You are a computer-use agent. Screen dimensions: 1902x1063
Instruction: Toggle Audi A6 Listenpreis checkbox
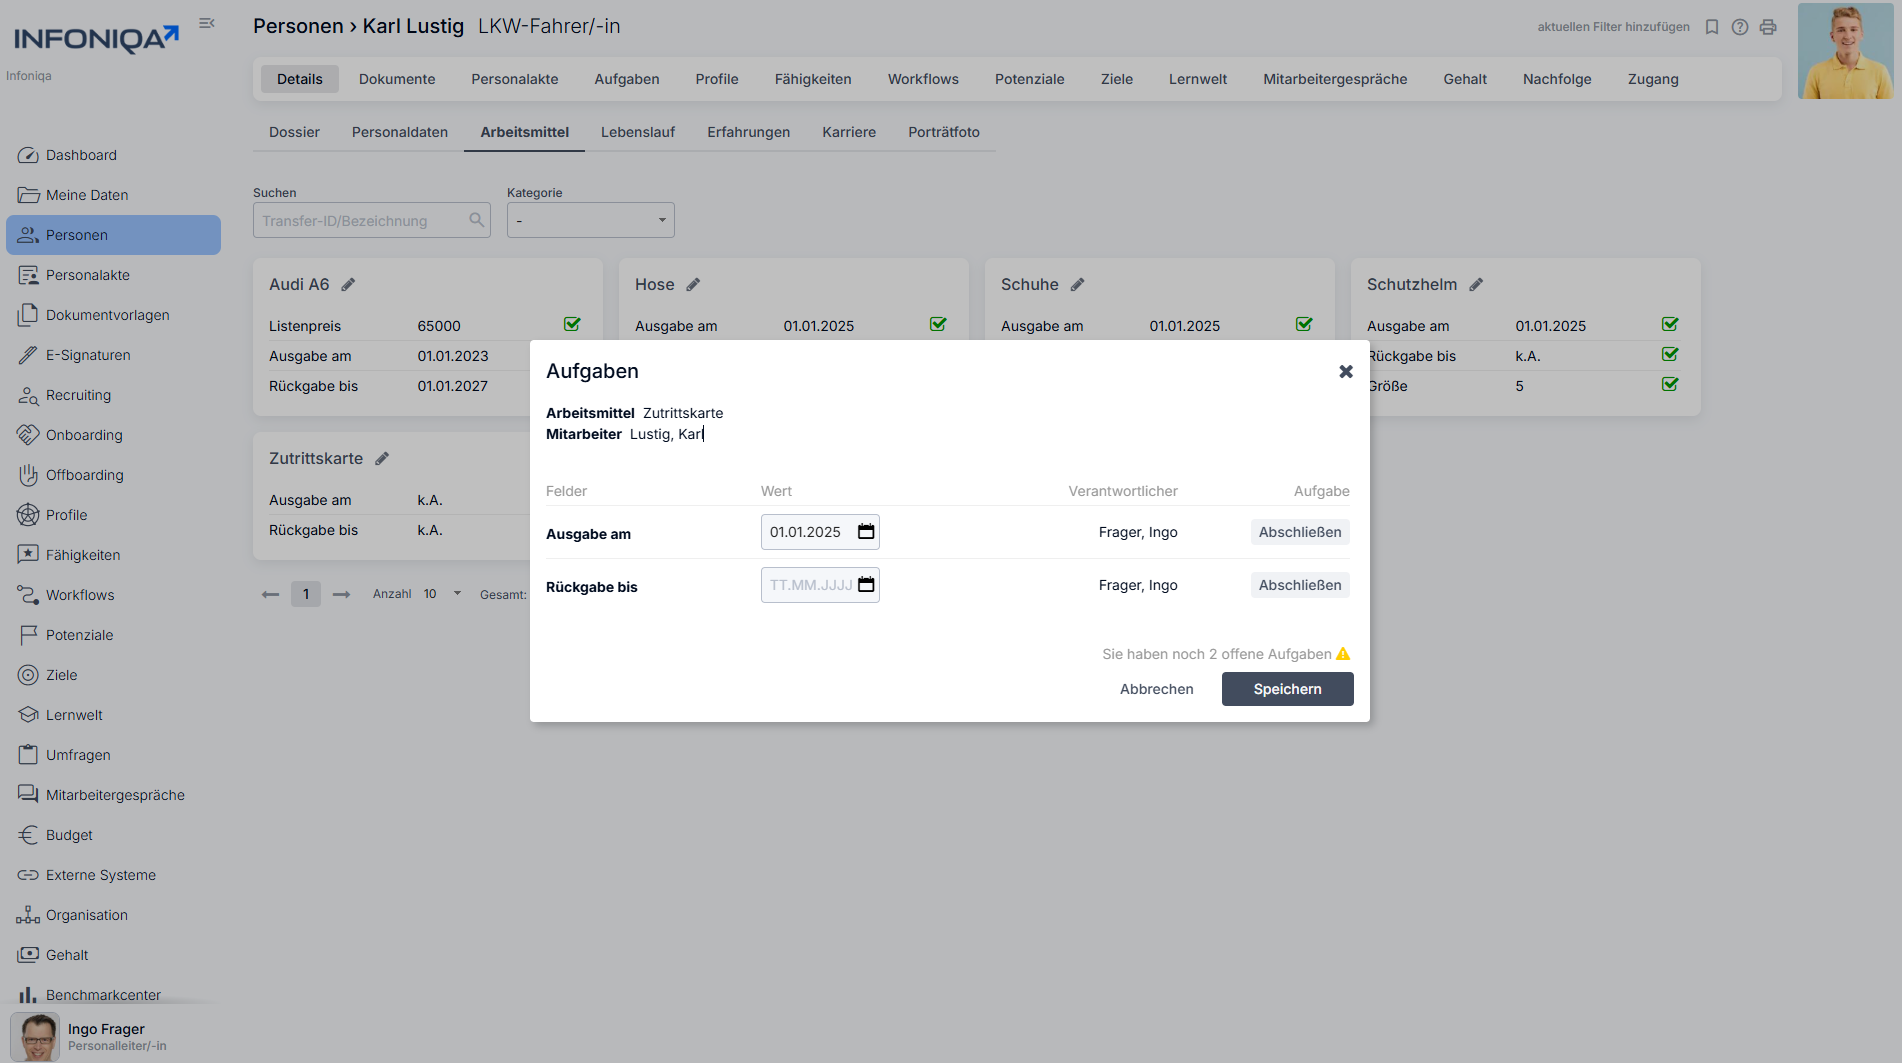(x=572, y=324)
